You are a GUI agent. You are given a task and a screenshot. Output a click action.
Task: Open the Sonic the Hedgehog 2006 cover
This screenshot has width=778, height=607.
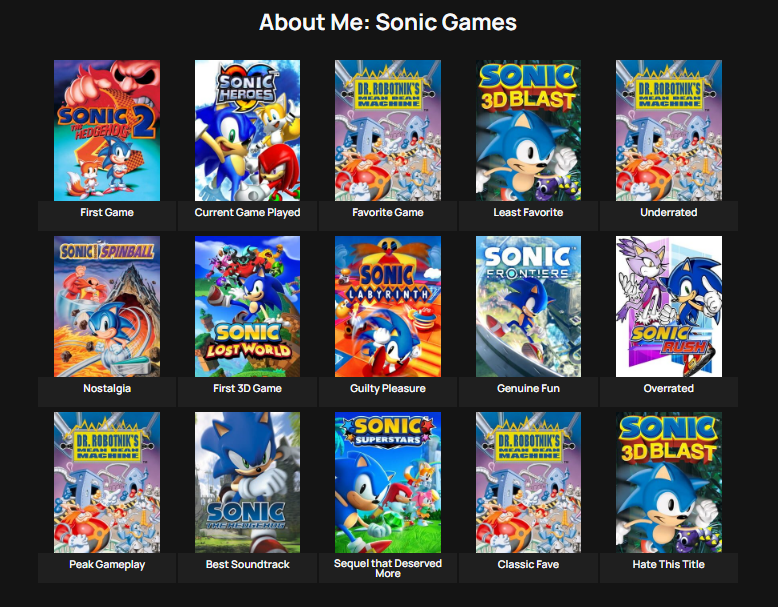(x=247, y=482)
